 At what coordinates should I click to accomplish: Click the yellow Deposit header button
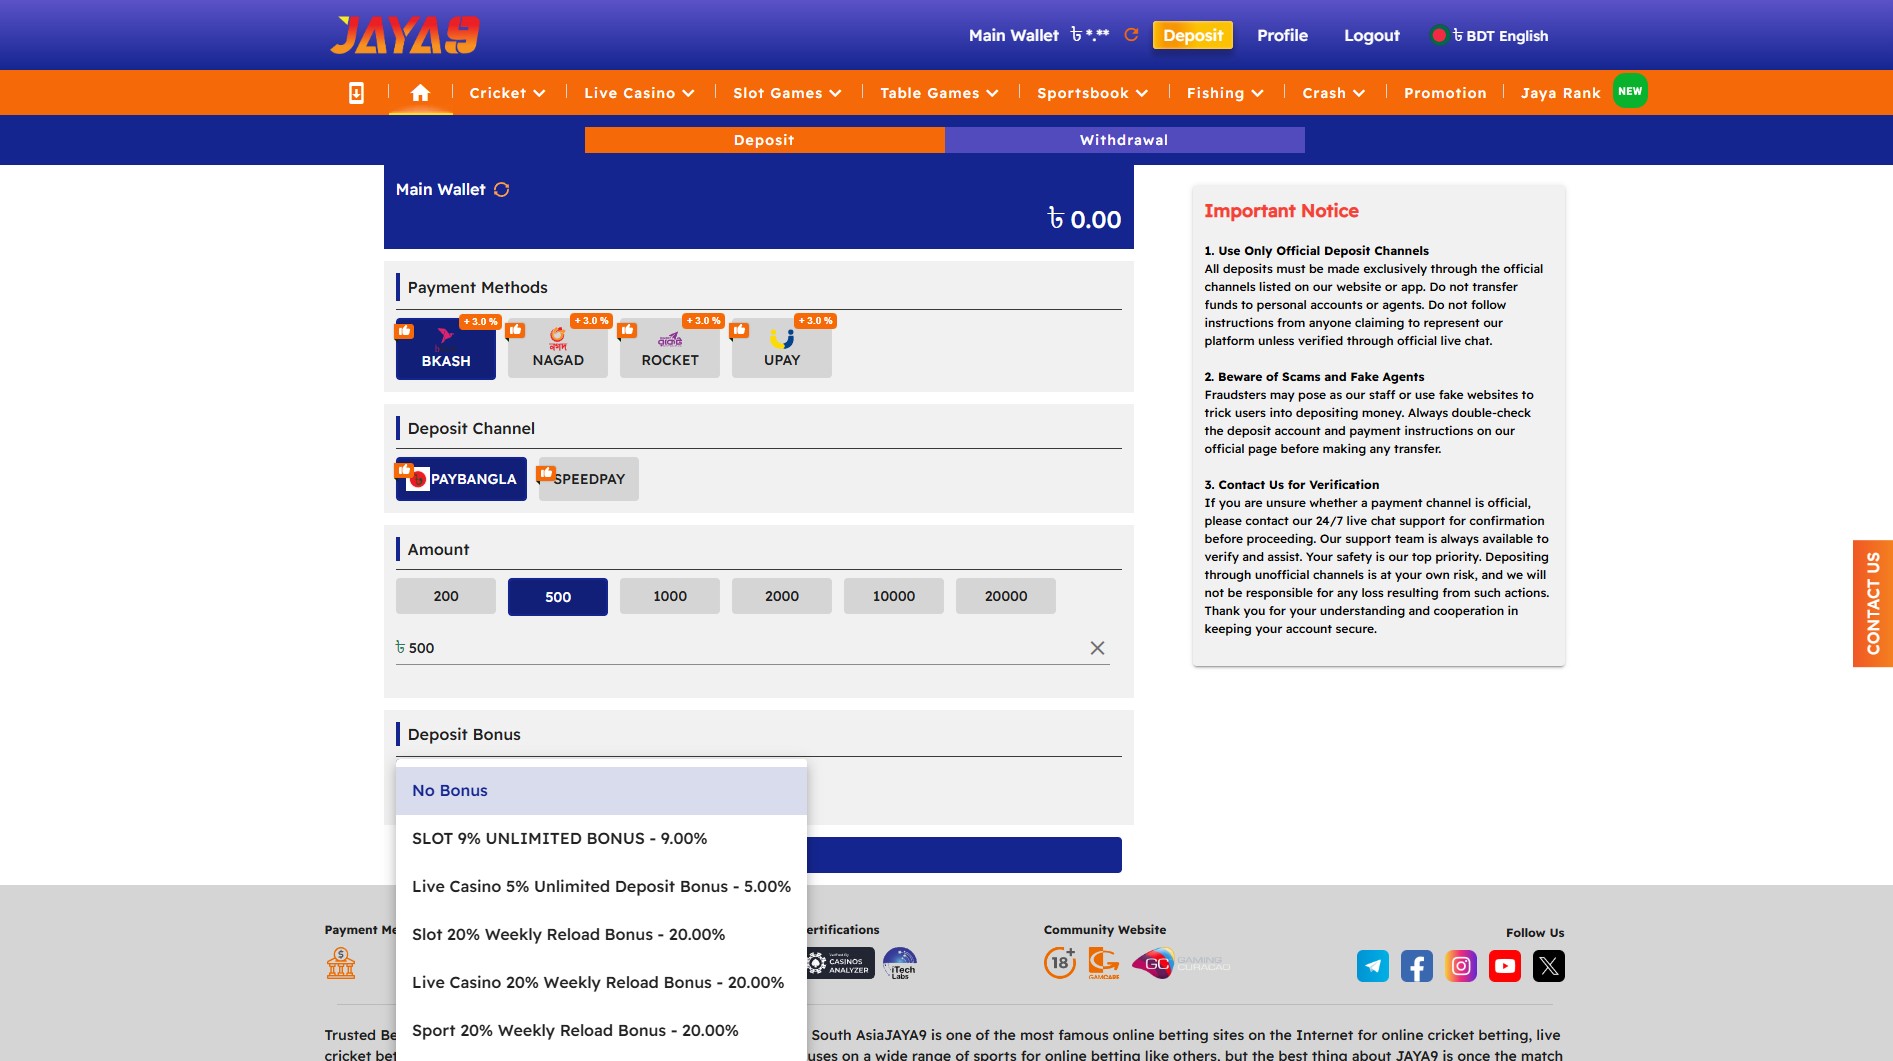pyautogui.click(x=1193, y=35)
